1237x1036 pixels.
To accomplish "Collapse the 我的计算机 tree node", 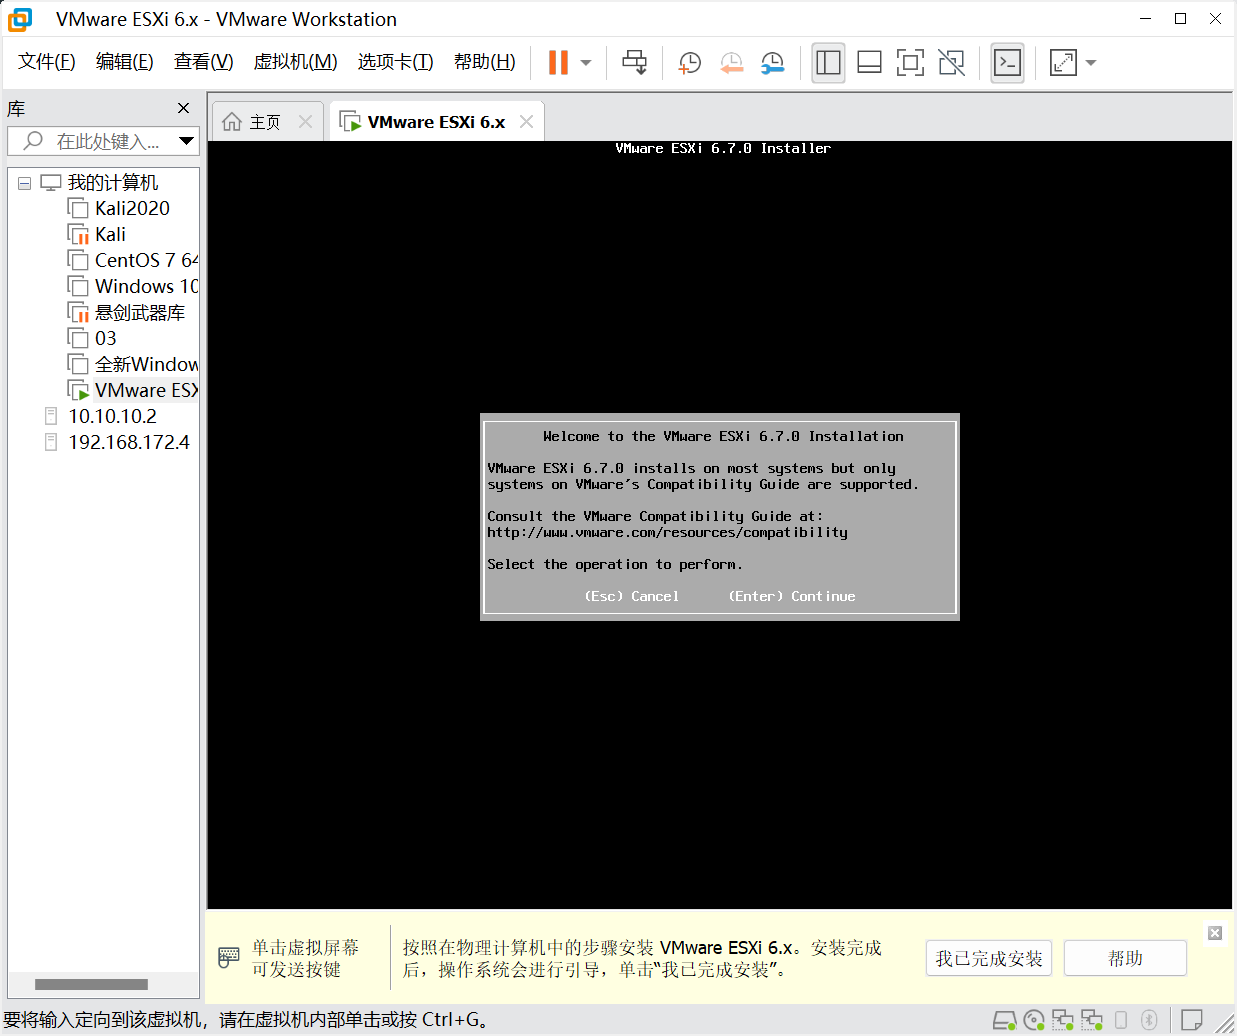I will coord(25,183).
